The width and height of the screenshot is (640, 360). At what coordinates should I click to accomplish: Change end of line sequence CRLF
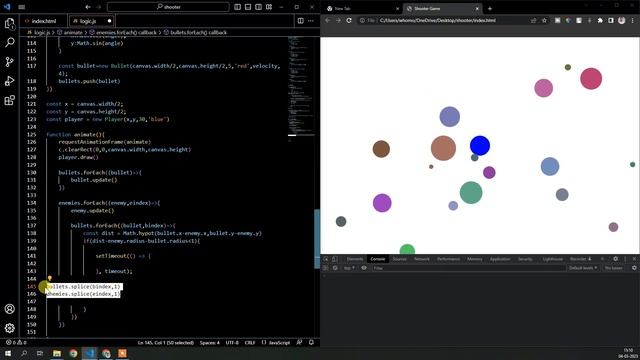pyautogui.click(x=250, y=342)
